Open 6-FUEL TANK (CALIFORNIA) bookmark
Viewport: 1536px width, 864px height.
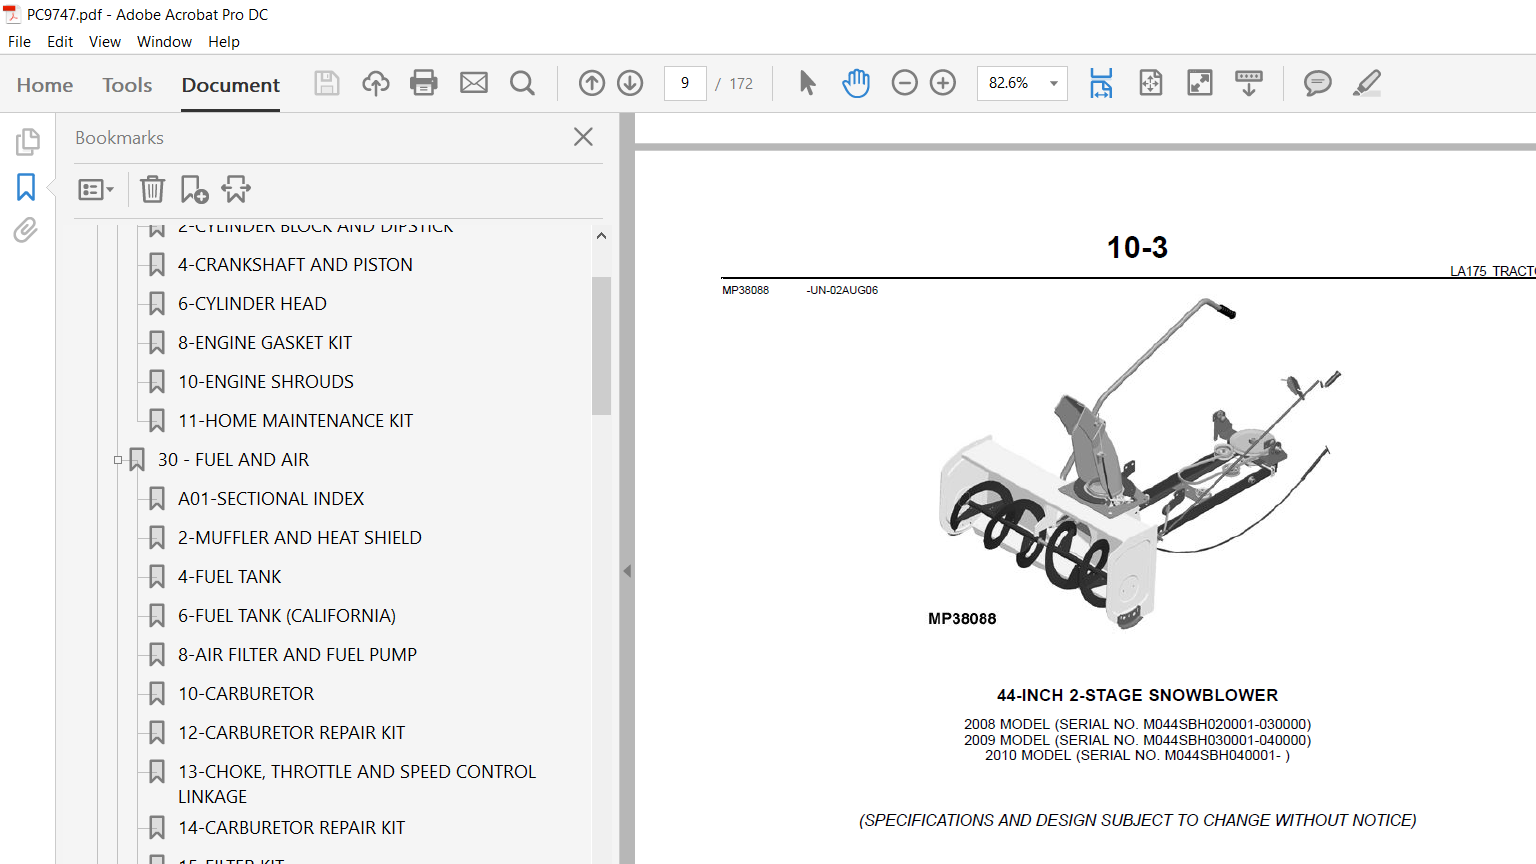287,616
